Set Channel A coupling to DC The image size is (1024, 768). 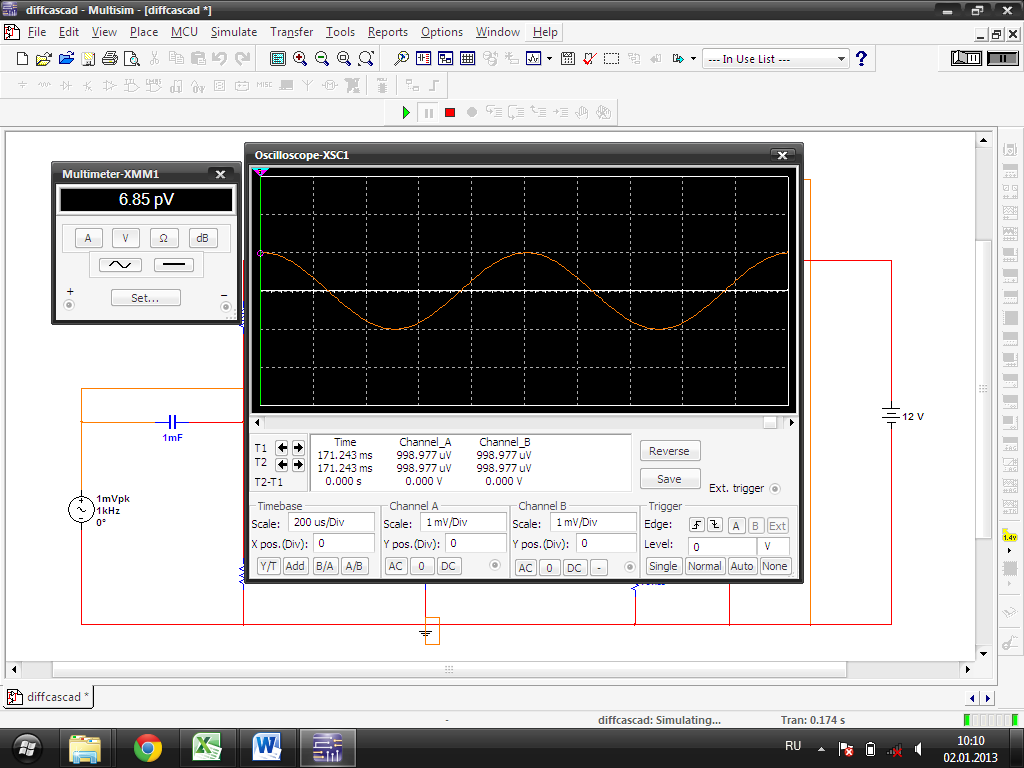click(448, 566)
